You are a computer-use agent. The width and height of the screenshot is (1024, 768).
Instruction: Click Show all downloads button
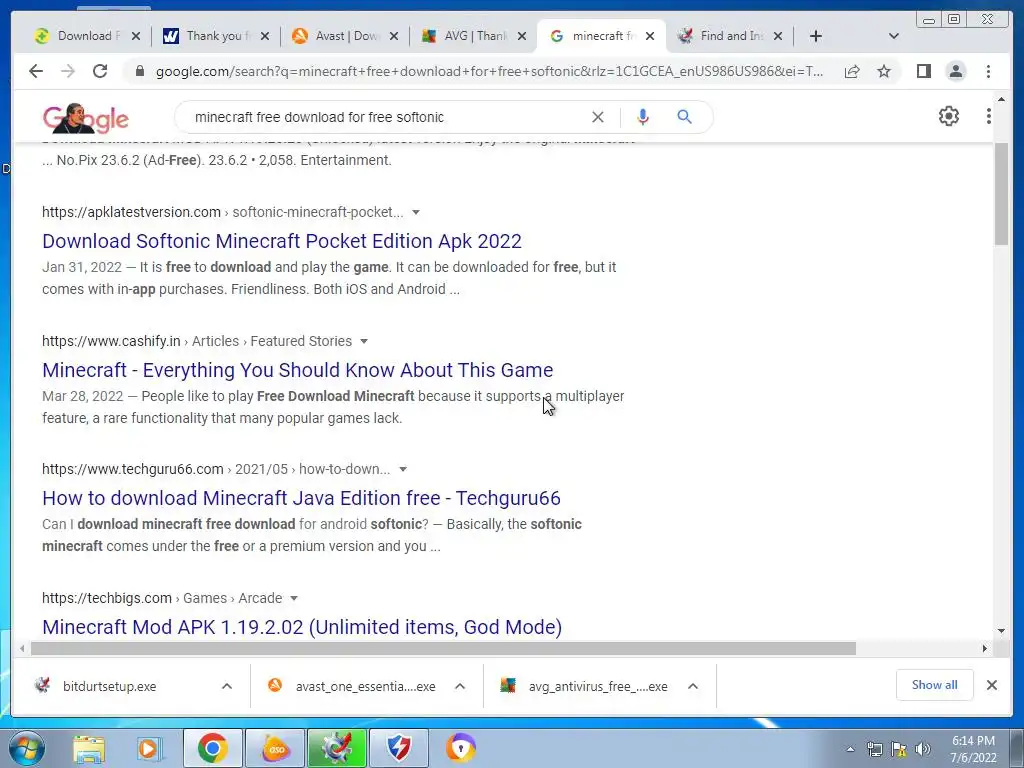point(935,685)
